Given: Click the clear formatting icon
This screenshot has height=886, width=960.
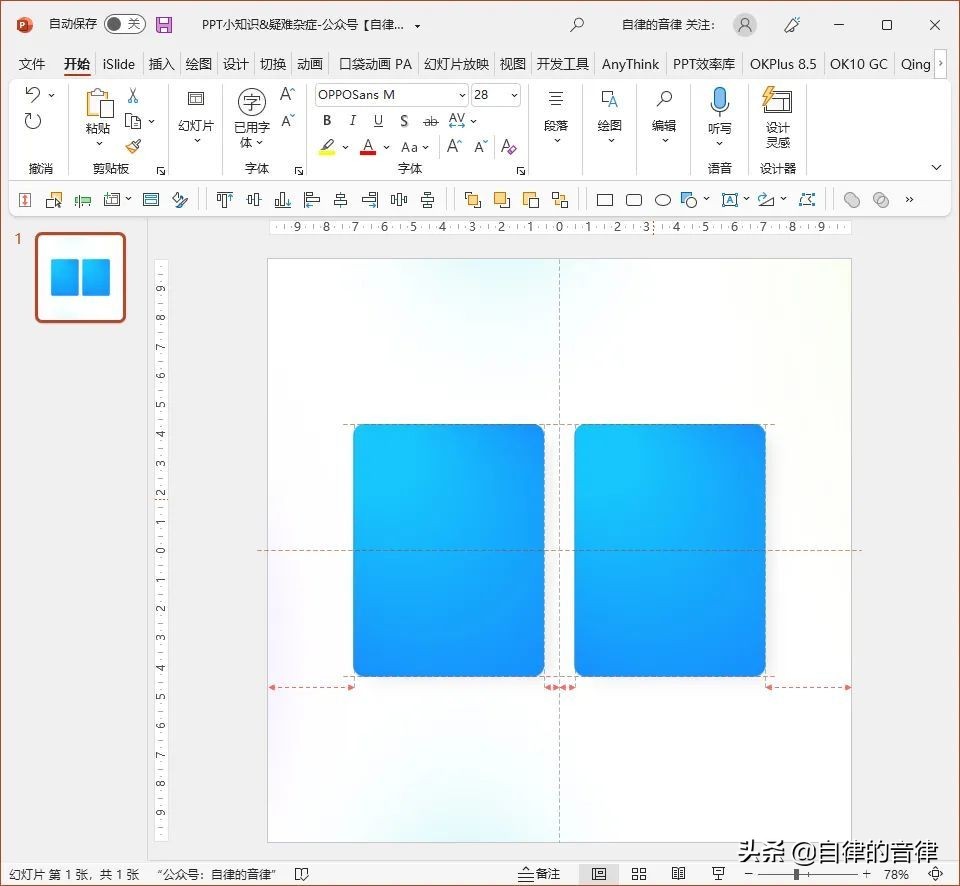Looking at the screenshot, I should point(508,147).
